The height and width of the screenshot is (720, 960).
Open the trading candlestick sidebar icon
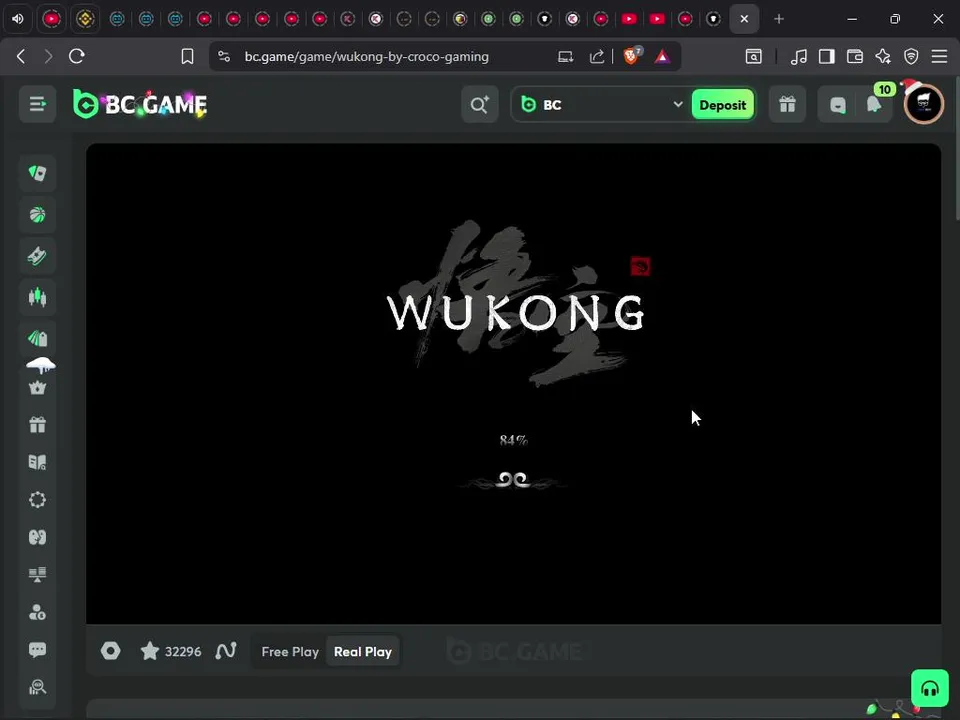[x=37, y=297]
